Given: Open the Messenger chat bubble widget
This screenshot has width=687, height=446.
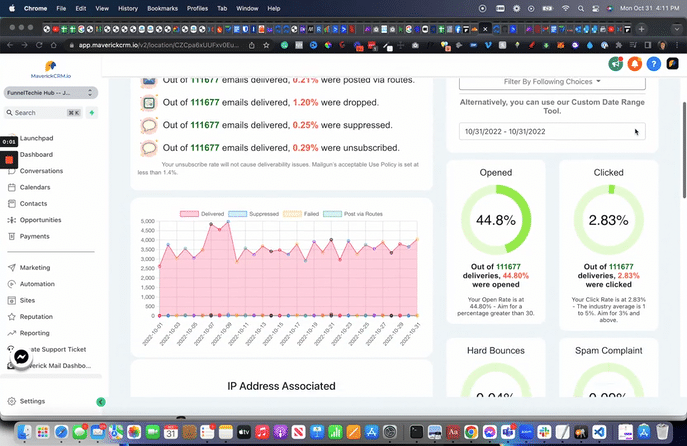Looking at the screenshot, I should pos(21,357).
